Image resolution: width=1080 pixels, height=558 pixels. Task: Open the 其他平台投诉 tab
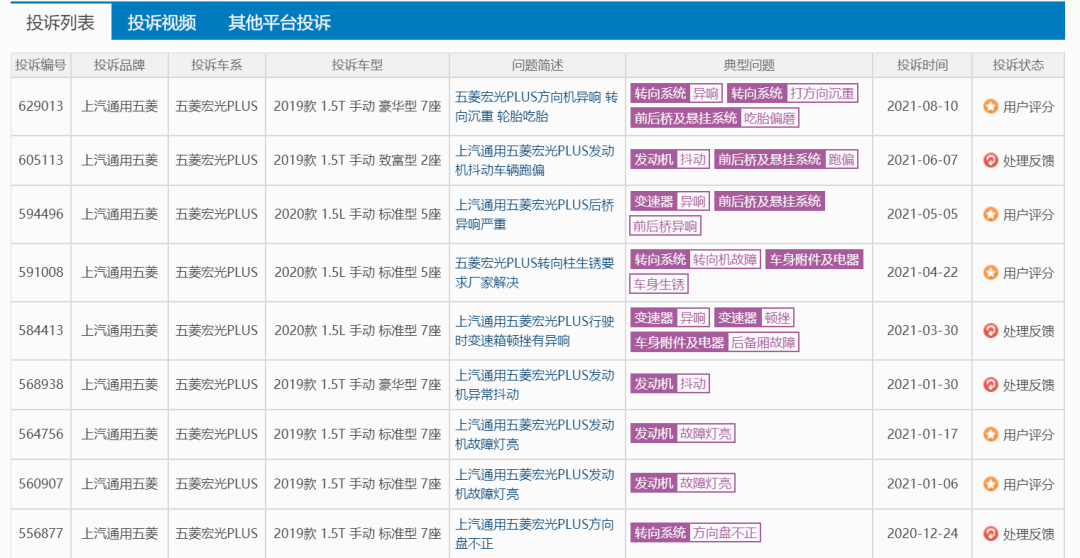(280, 22)
